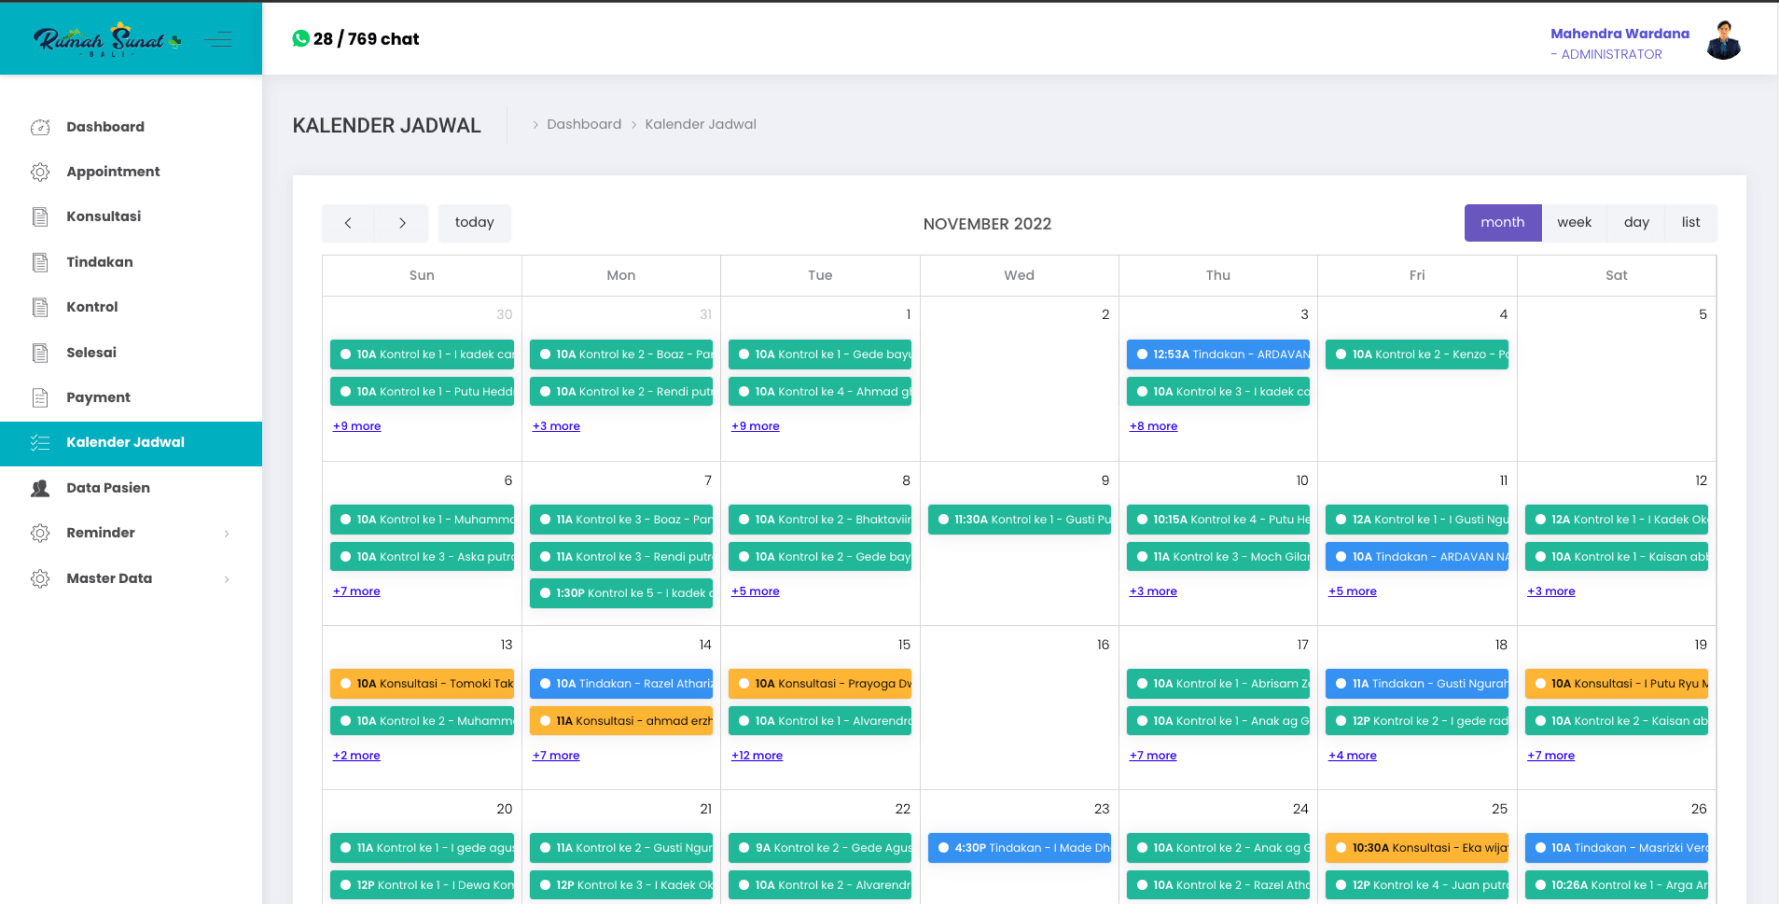Click the Dashboard speedometer icon

click(40, 127)
